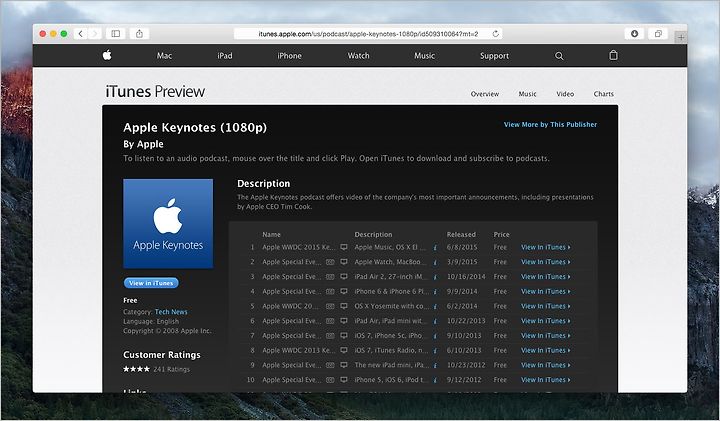
Task: View the 6/2/2014 episode in iTunes
Action: (546, 306)
